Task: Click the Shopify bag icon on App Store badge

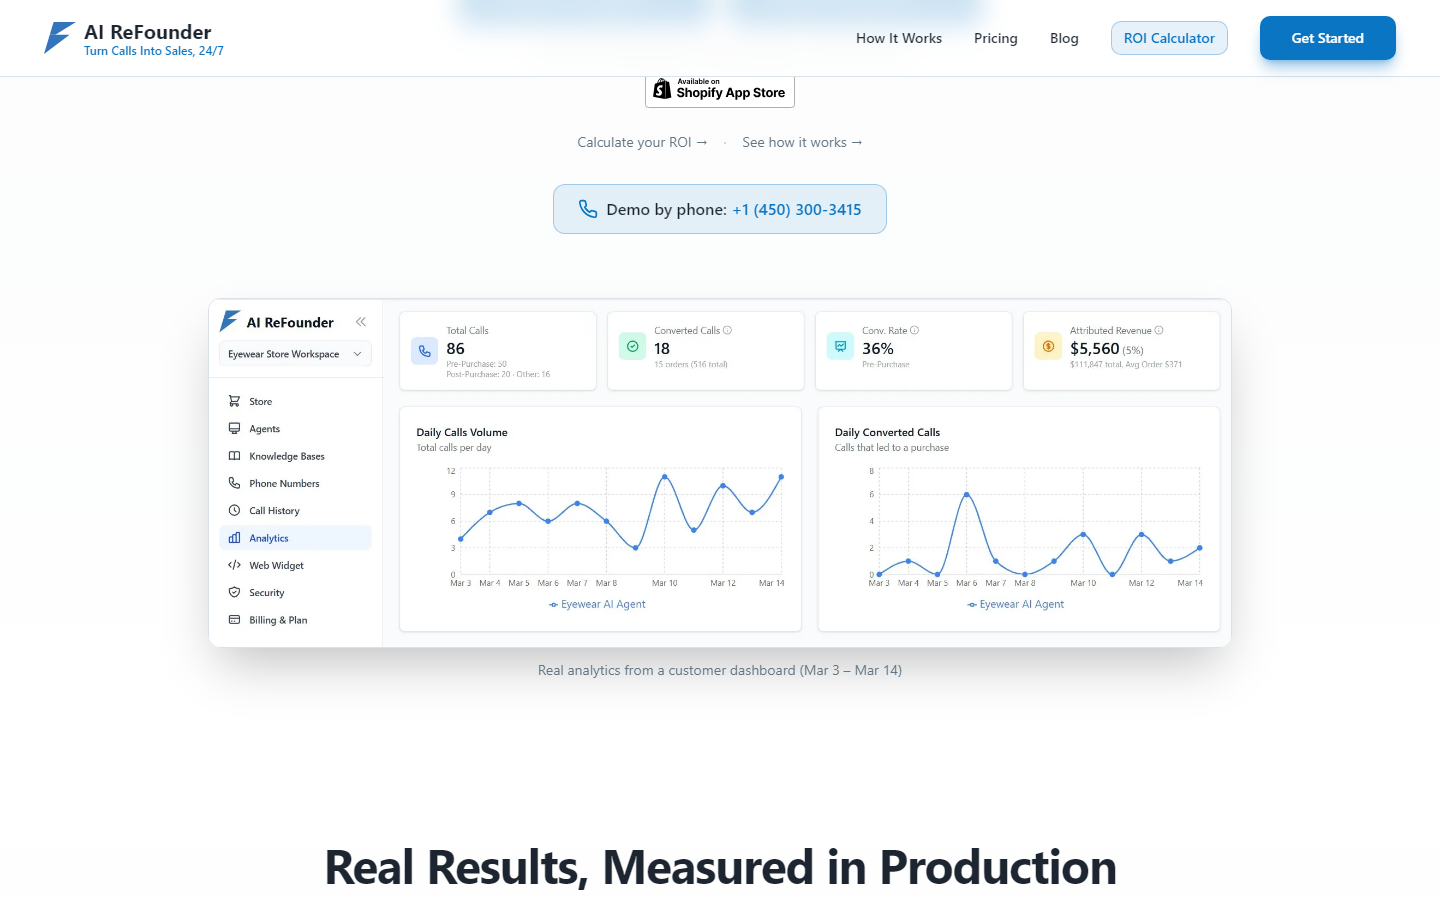Action: click(x=662, y=89)
